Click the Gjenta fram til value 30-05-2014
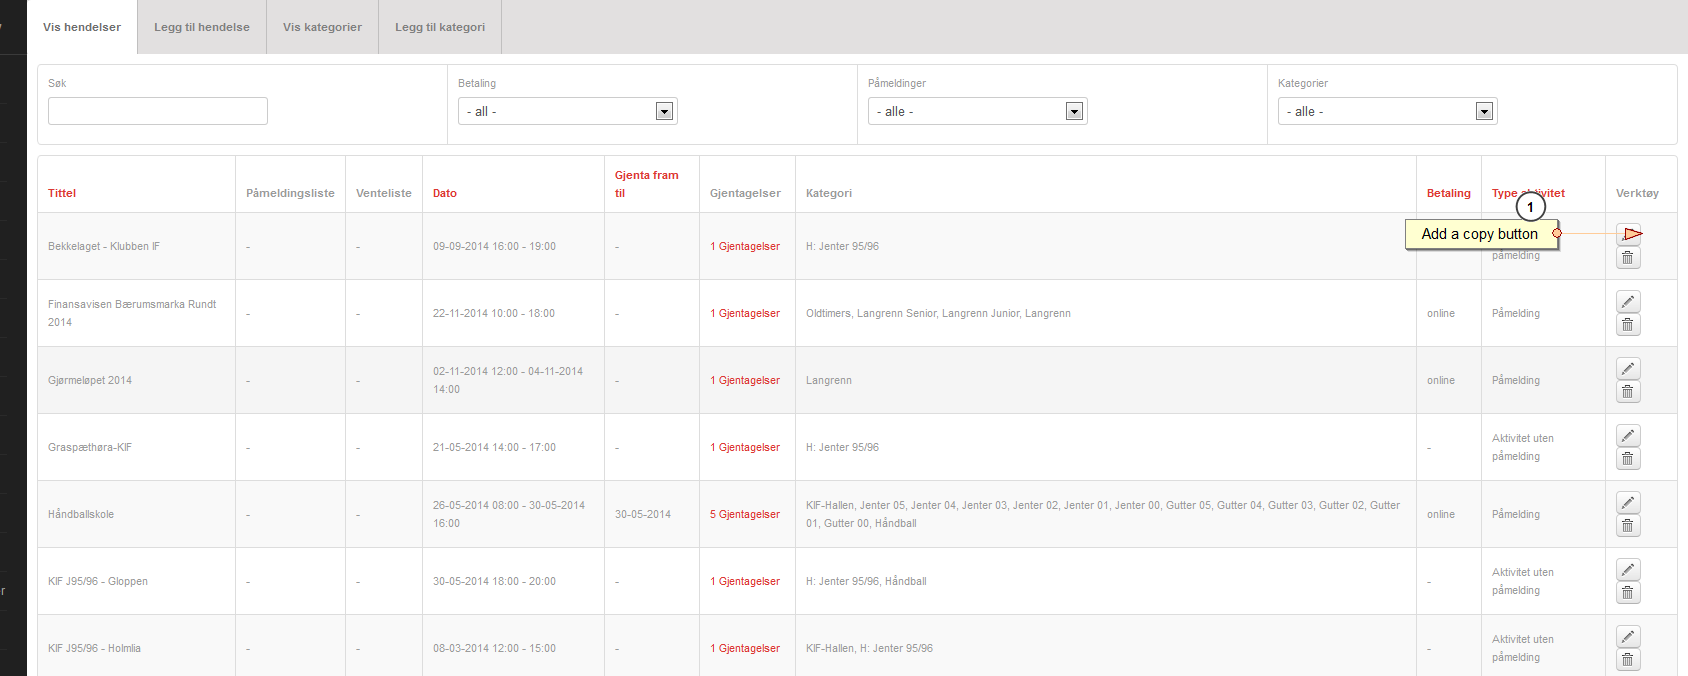The image size is (1688, 676). (x=643, y=514)
